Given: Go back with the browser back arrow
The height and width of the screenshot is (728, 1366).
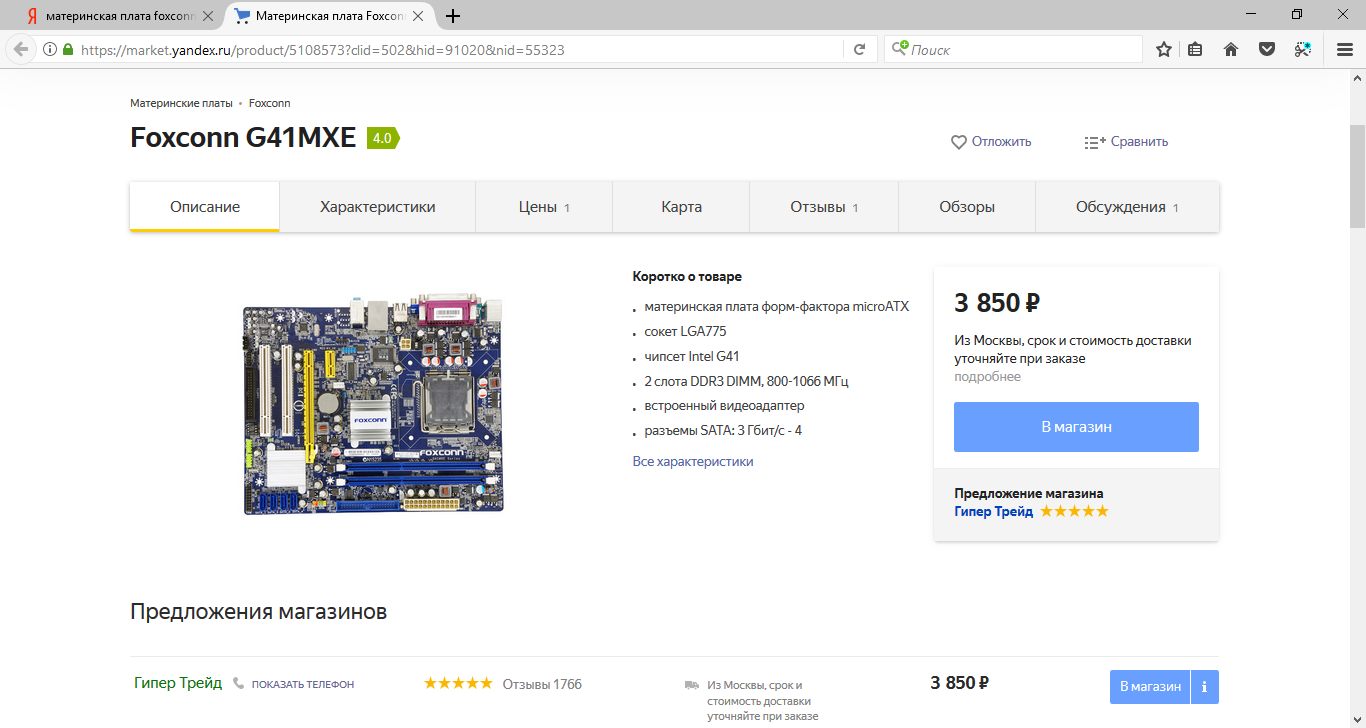Looking at the screenshot, I should click(20, 49).
